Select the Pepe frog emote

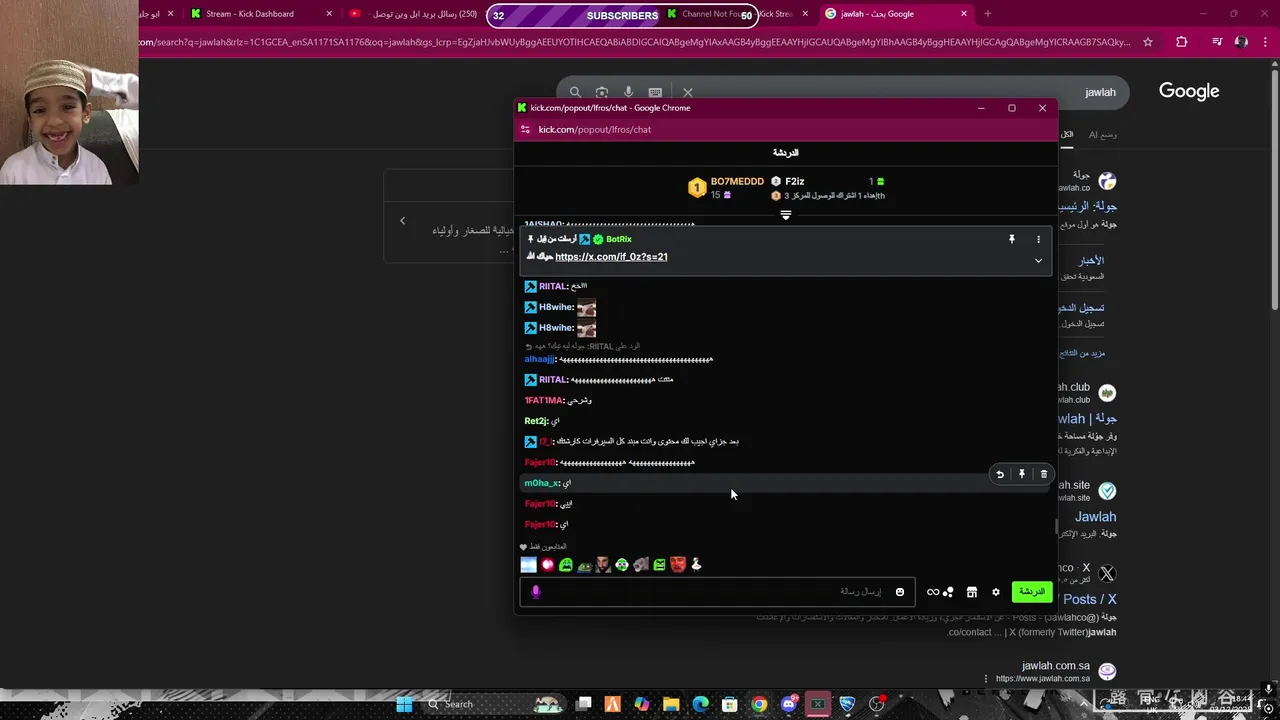(x=584, y=565)
